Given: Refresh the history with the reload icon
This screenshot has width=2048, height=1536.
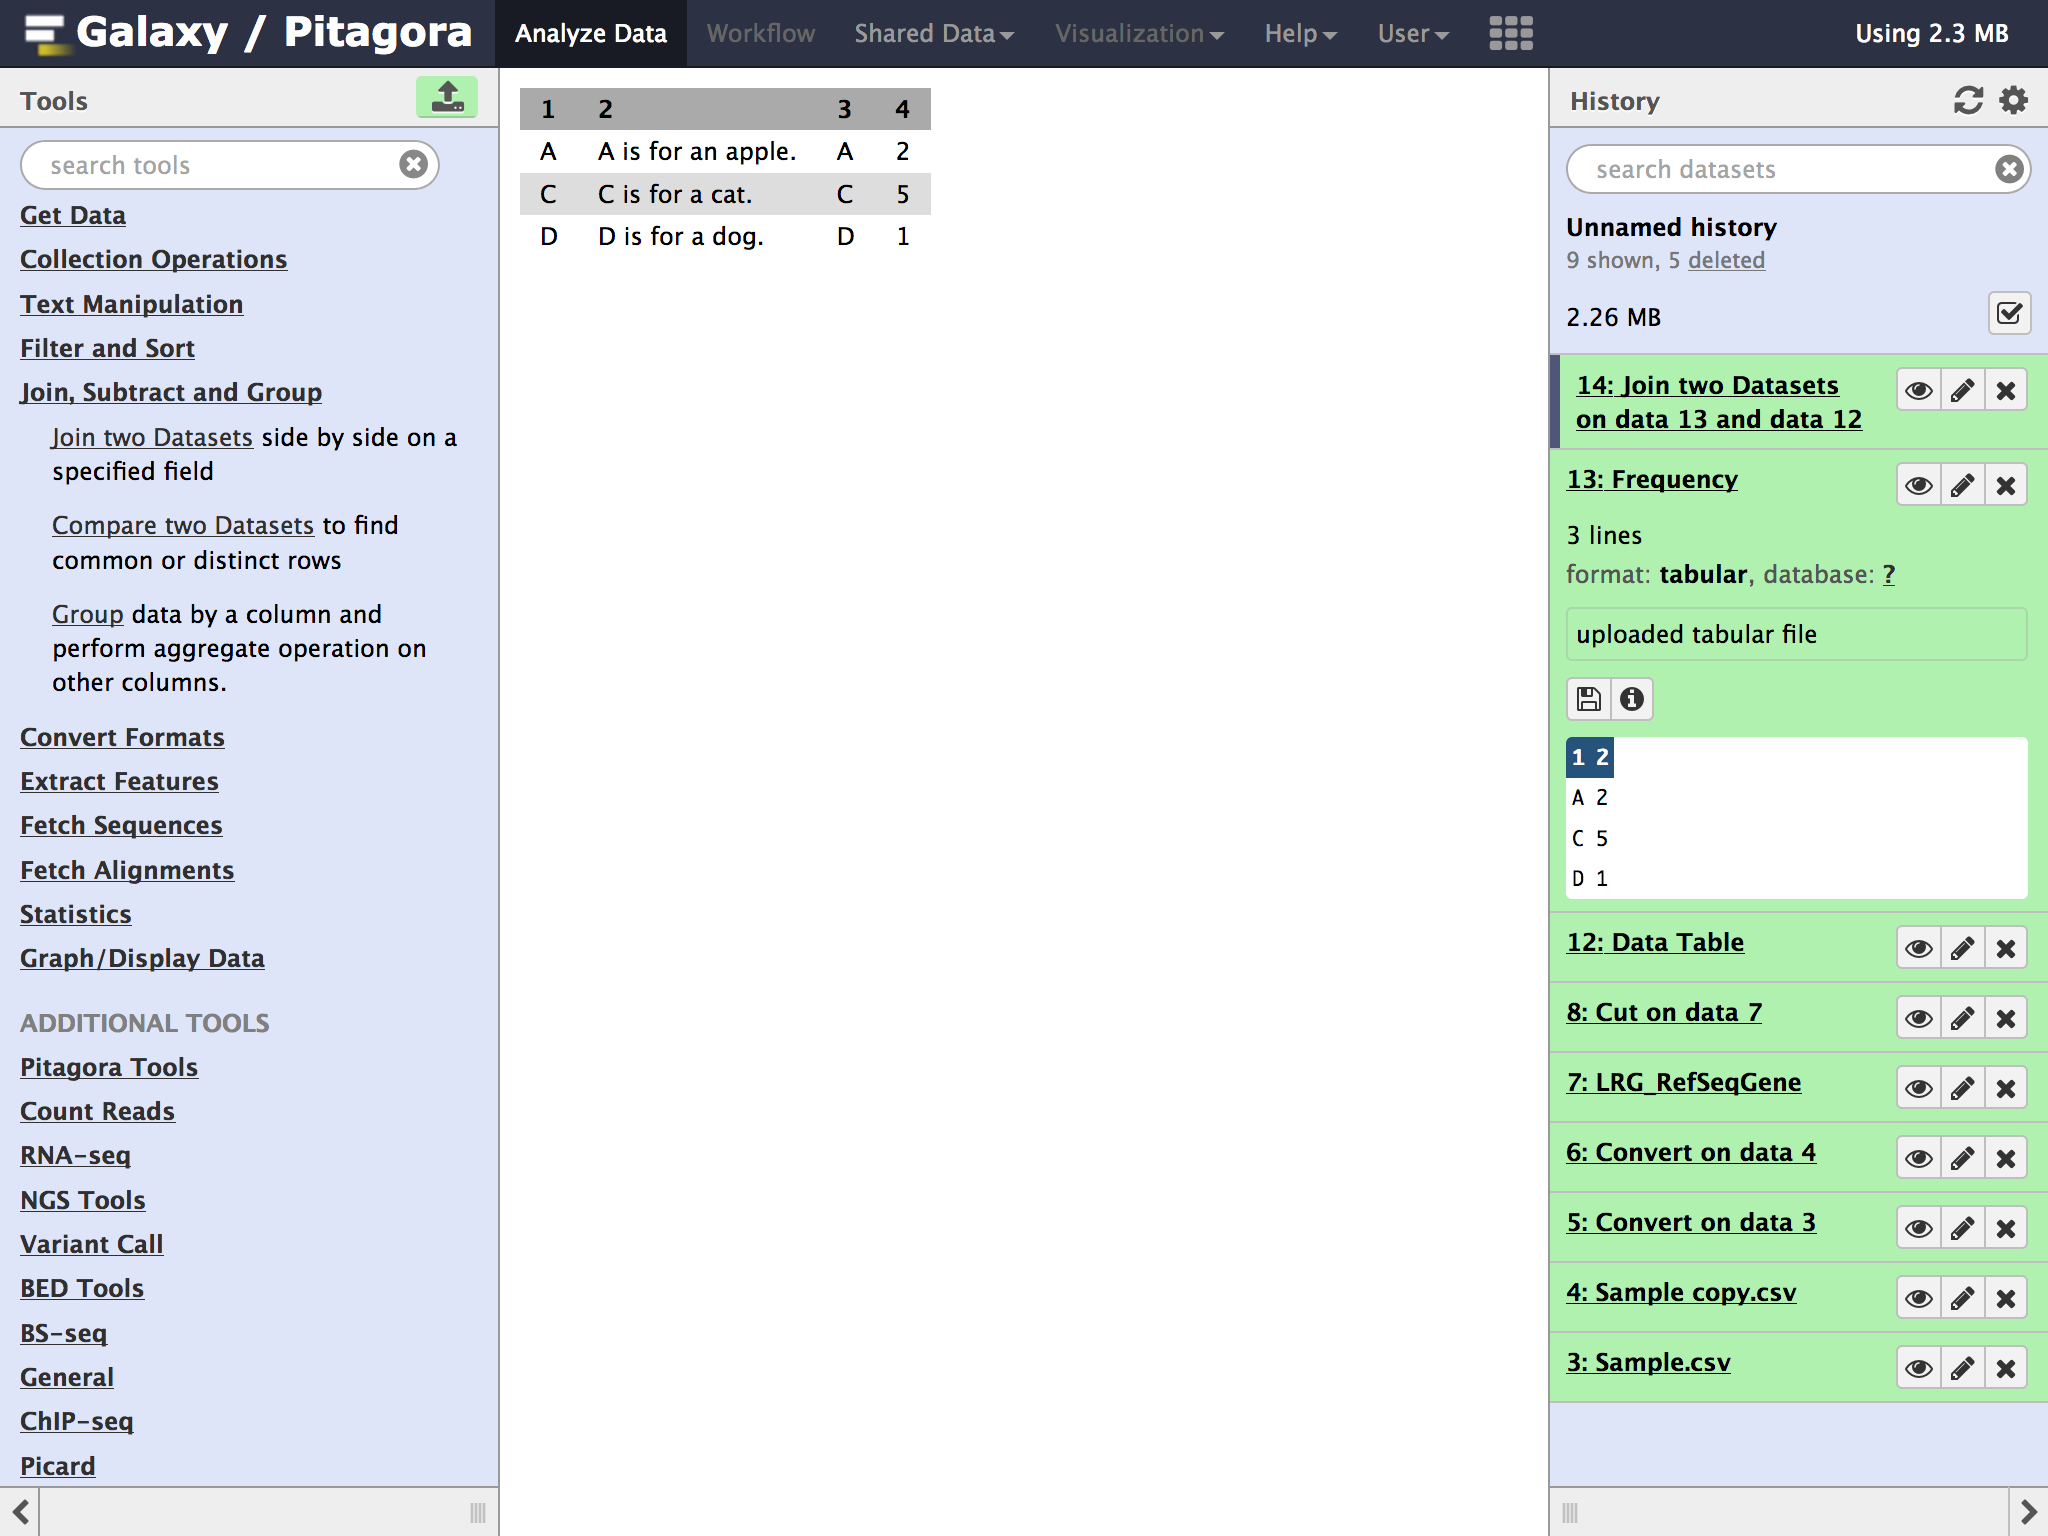Looking at the screenshot, I should click(x=1967, y=100).
